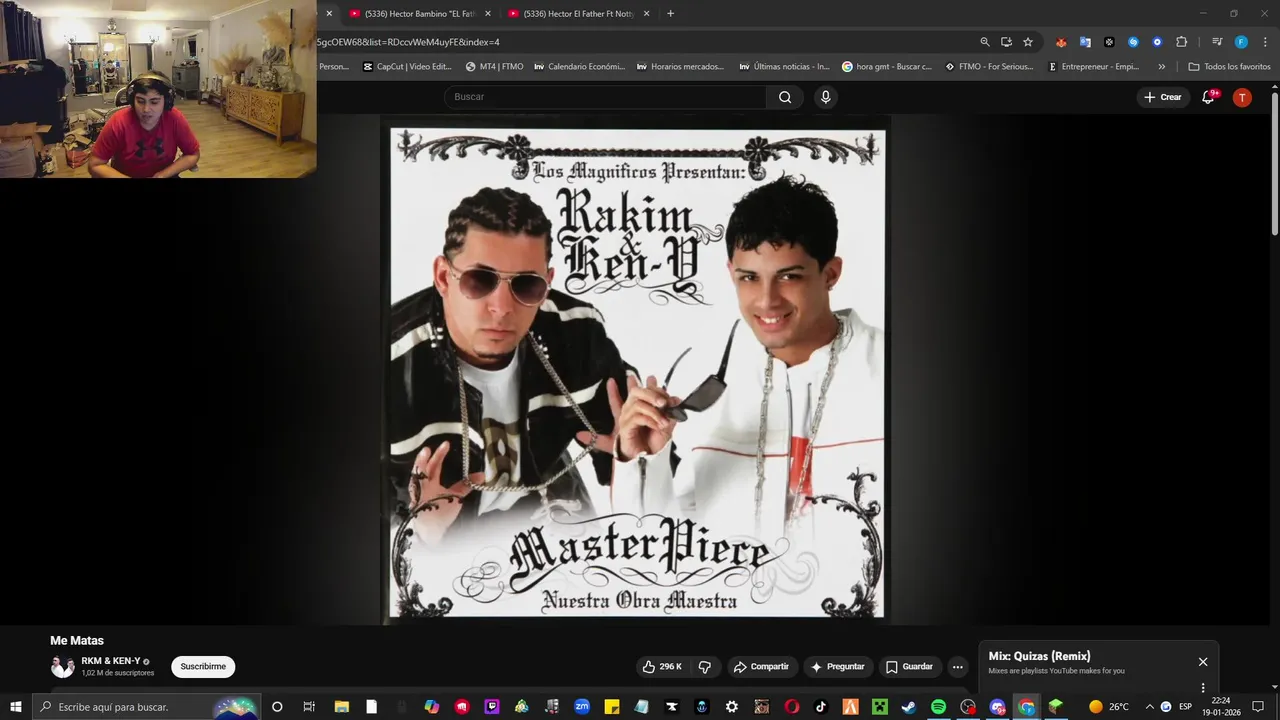
Task: Start voice search with microphone icon
Action: point(825,97)
